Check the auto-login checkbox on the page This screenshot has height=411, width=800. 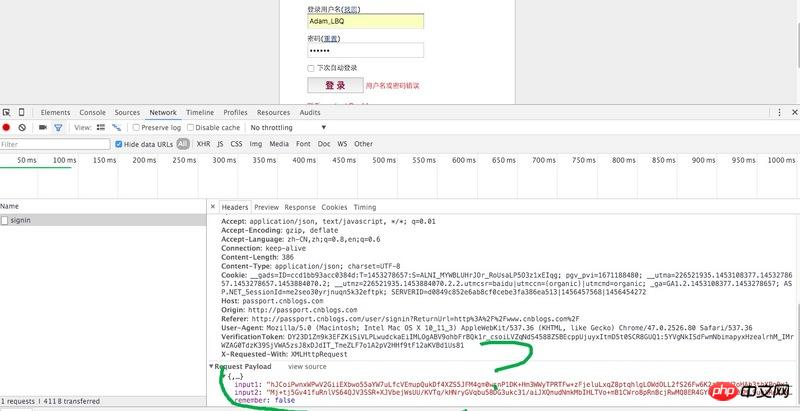pos(311,68)
